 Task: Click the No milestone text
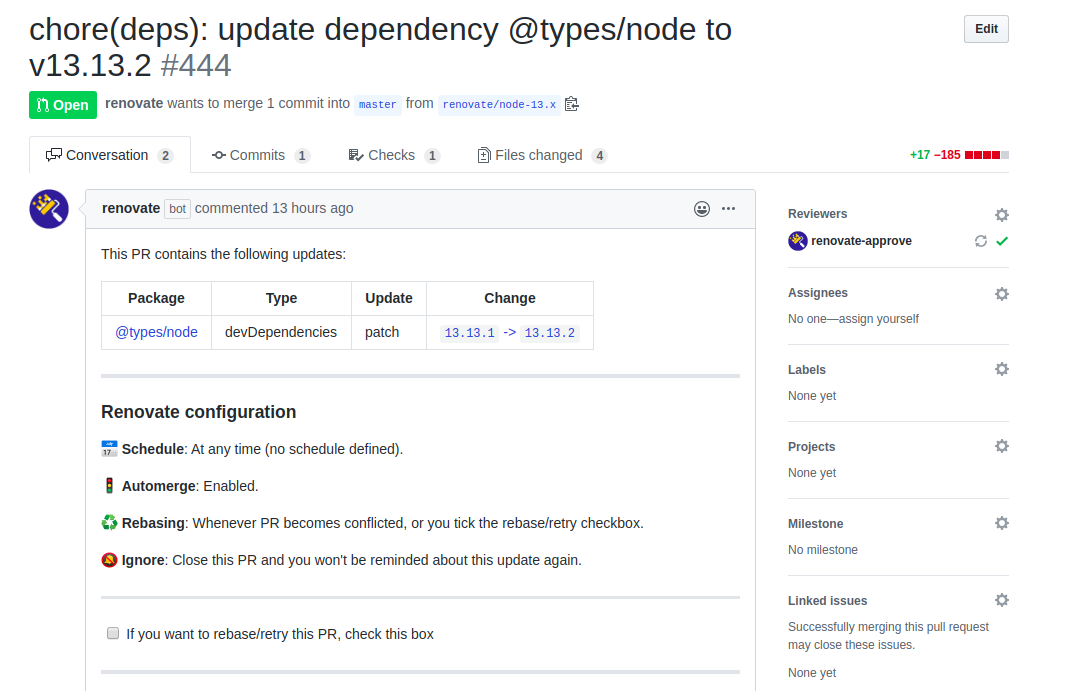click(823, 550)
